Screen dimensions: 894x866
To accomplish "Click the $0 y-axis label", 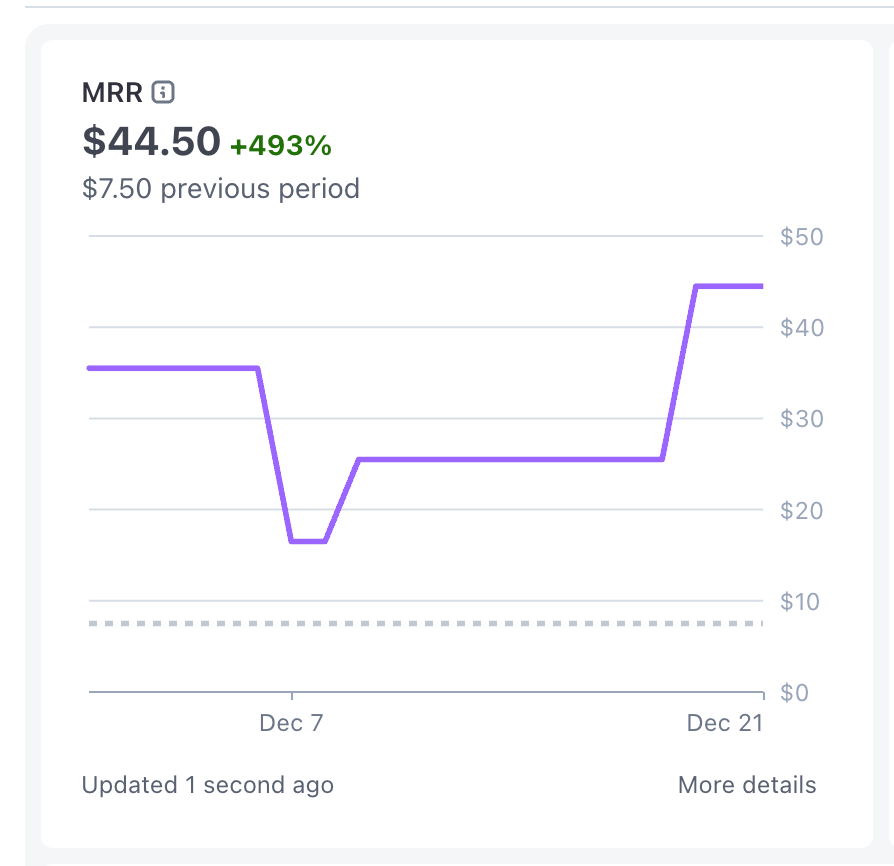I will (794, 692).
